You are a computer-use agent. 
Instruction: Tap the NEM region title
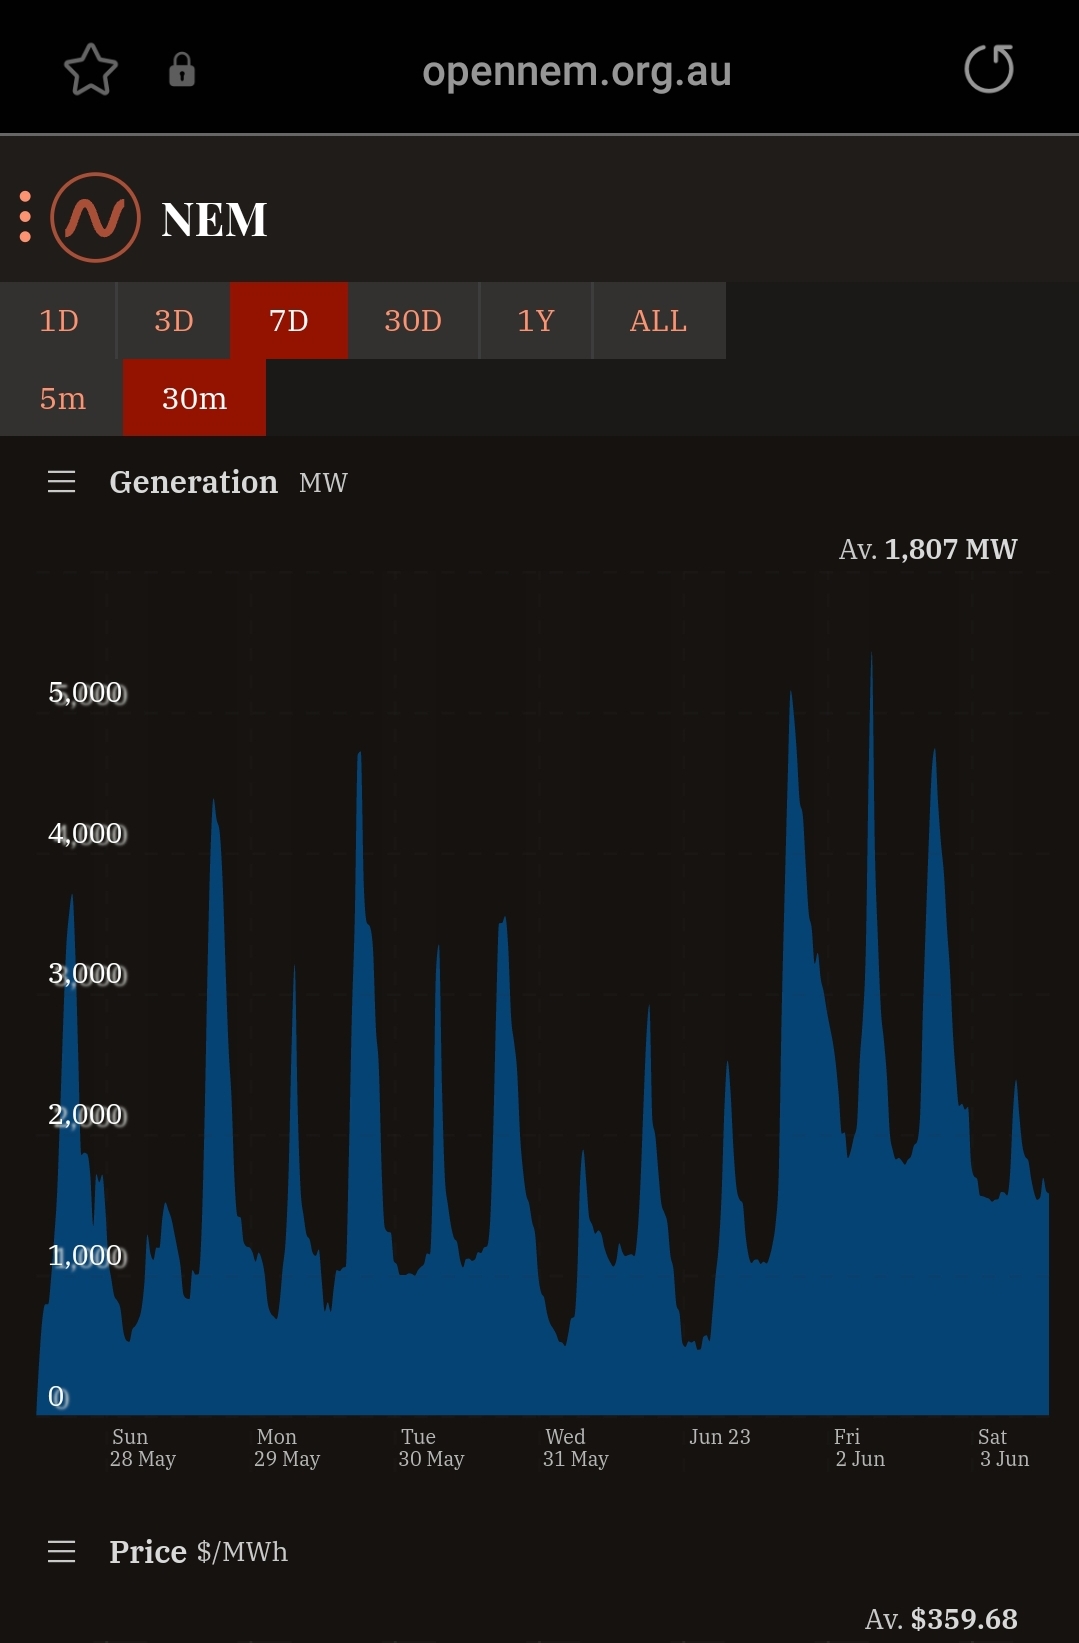(x=214, y=219)
